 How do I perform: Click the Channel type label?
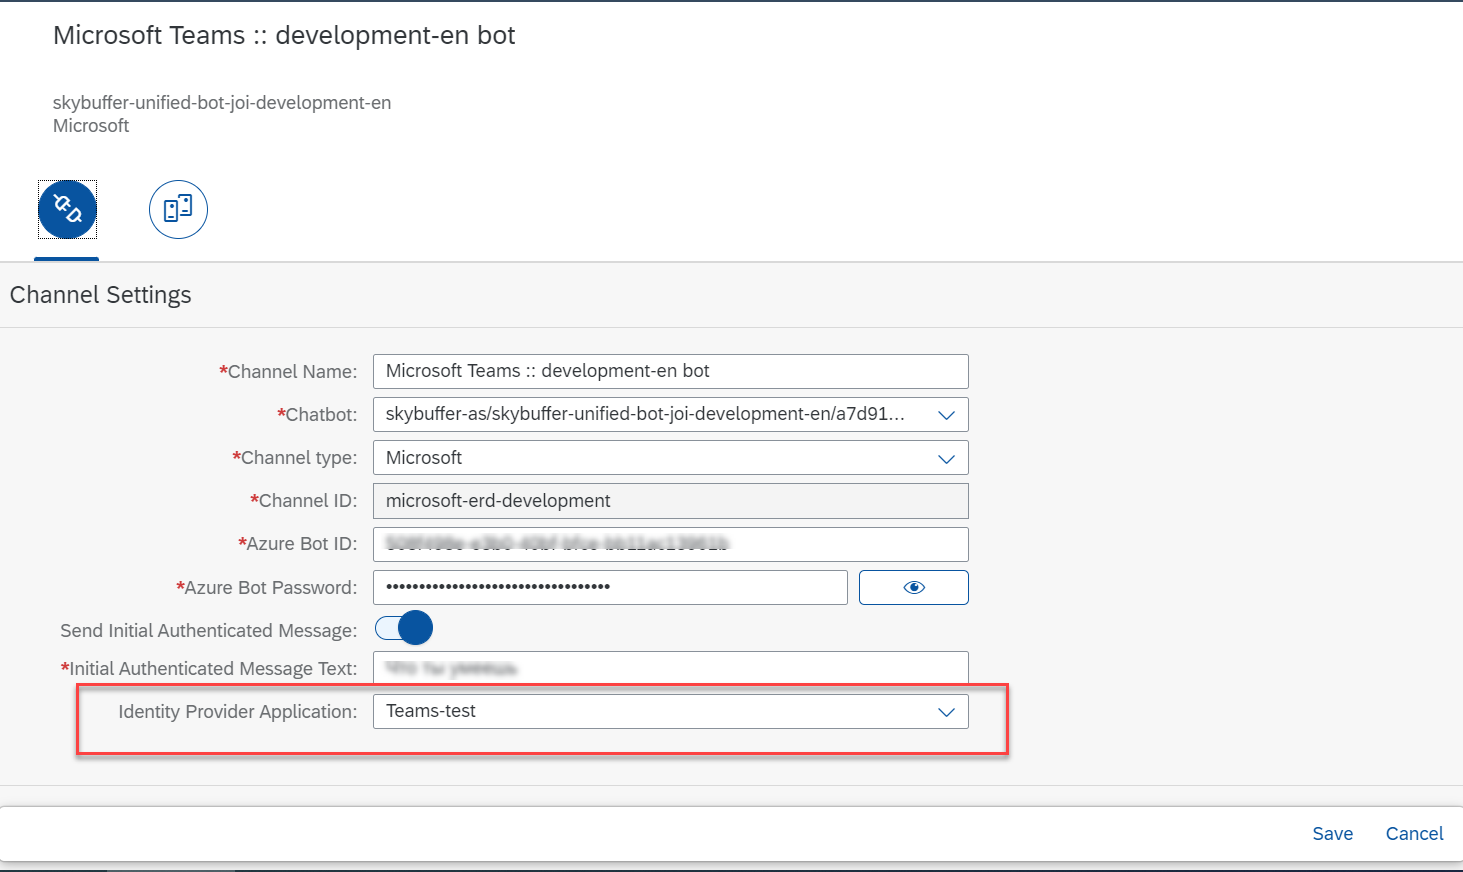click(295, 458)
